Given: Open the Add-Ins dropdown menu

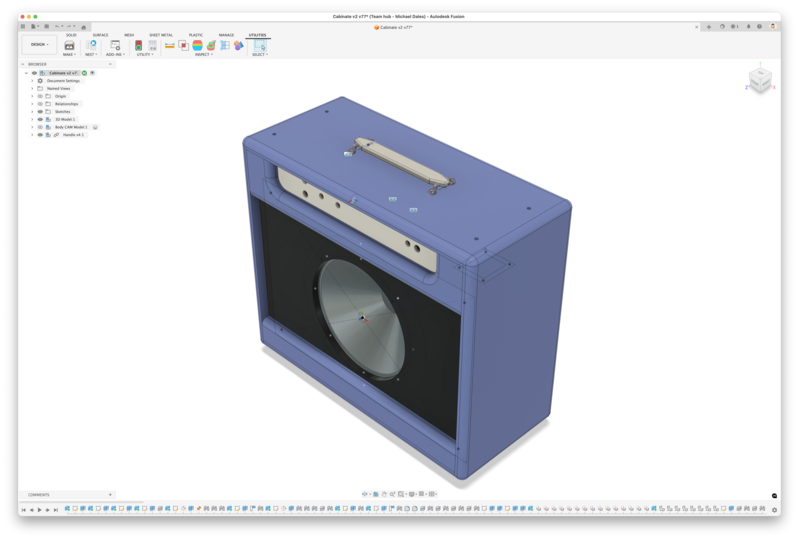Looking at the screenshot, I should [x=115, y=55].
